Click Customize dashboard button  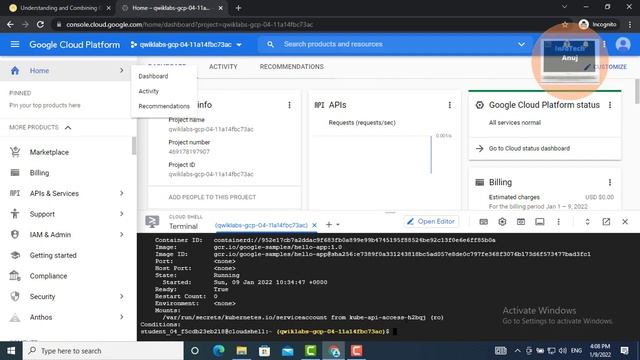pyautogui.click(x=605, y=67)
